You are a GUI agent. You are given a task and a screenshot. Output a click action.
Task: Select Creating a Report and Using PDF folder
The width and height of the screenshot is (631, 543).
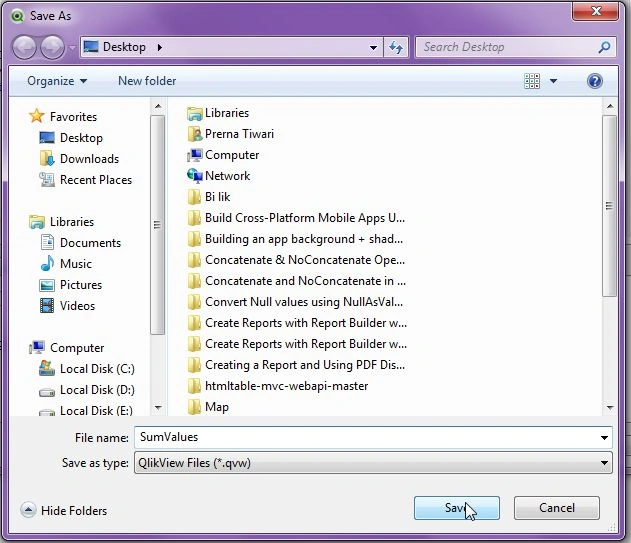point(296,365)
